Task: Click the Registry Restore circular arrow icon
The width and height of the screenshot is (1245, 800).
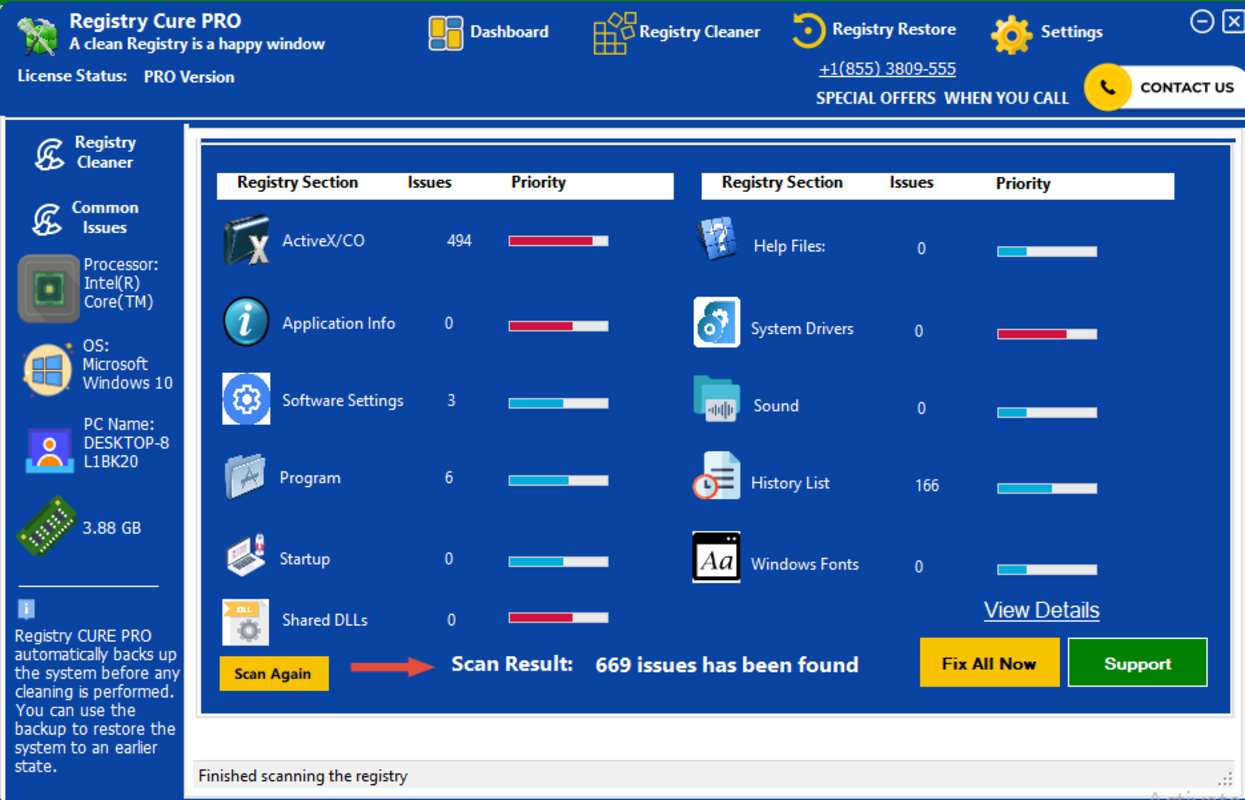Action: 808,31
